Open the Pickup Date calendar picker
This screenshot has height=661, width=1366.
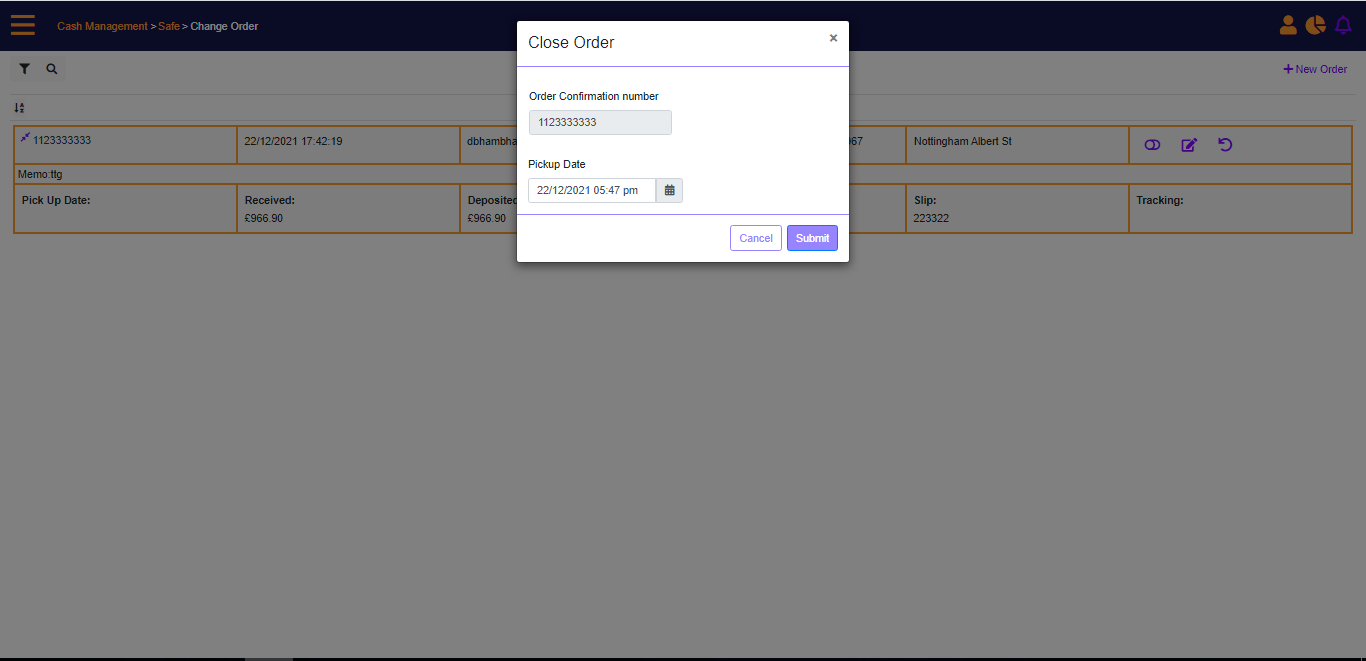pos(669,190)
